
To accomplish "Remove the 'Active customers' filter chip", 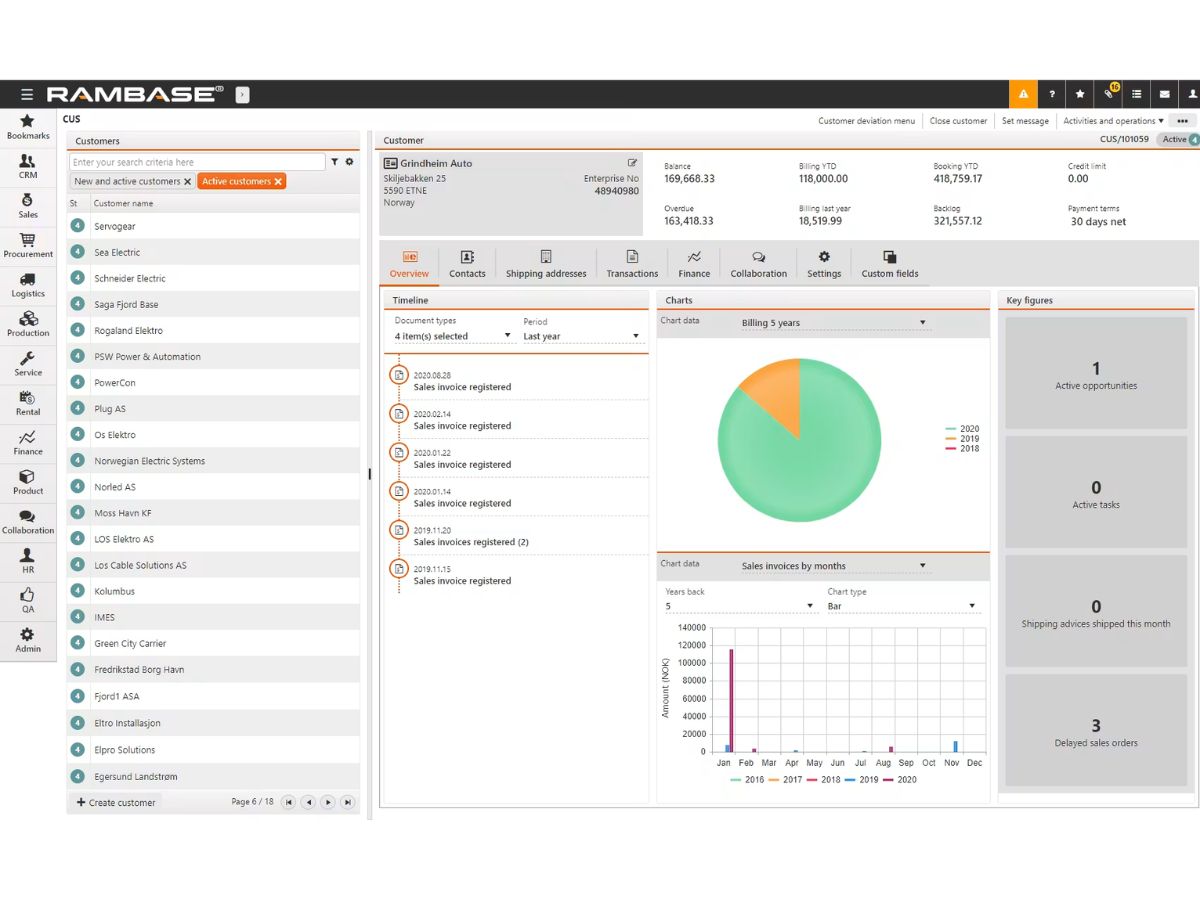I will coord(279,181).
